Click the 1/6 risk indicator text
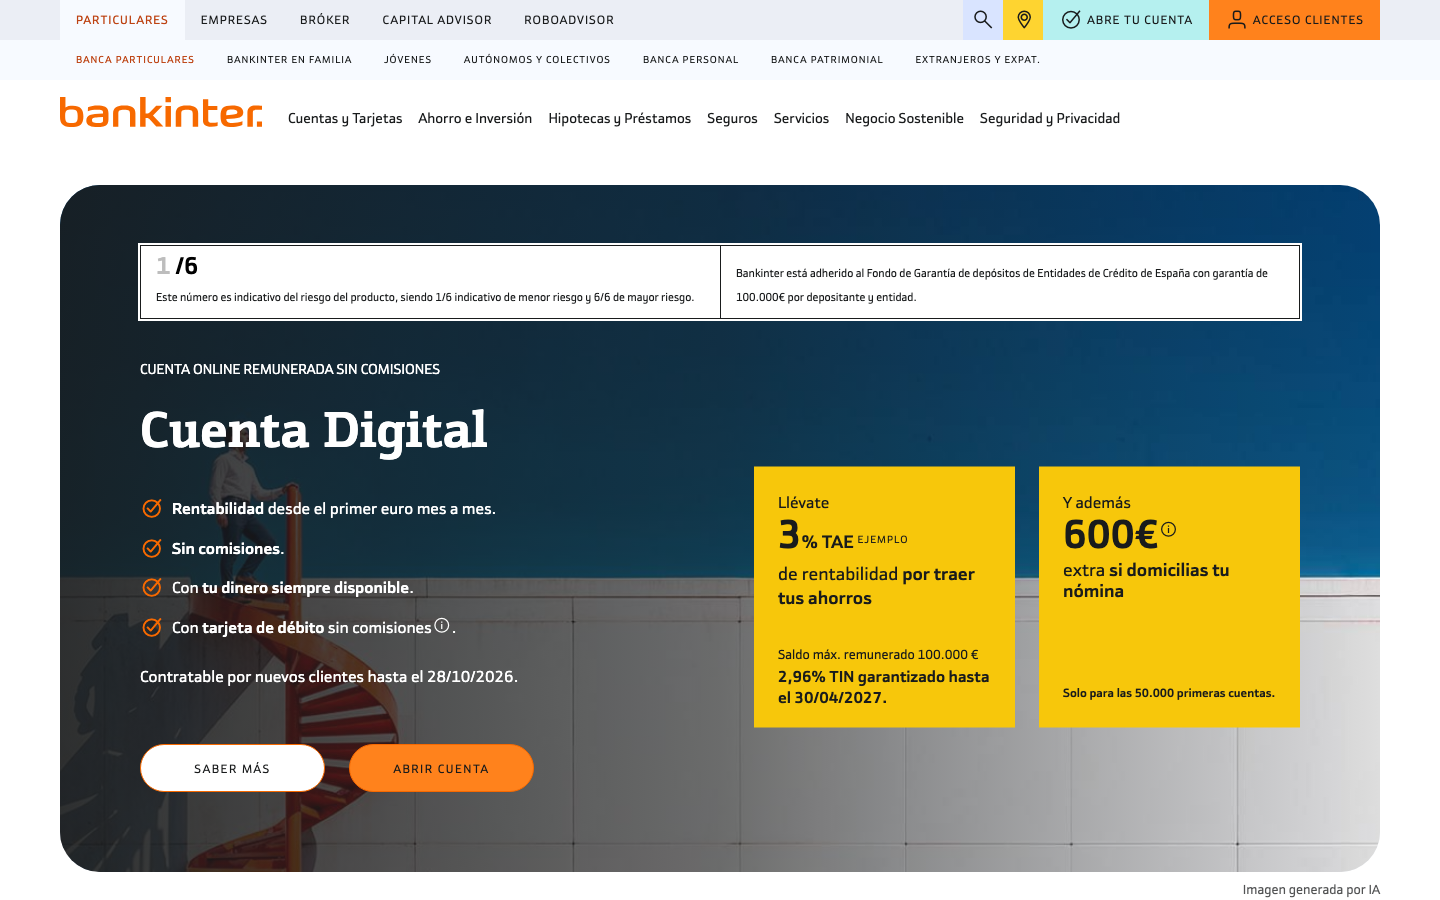This screenshot has width=1440, height=900. pos(177,266)
